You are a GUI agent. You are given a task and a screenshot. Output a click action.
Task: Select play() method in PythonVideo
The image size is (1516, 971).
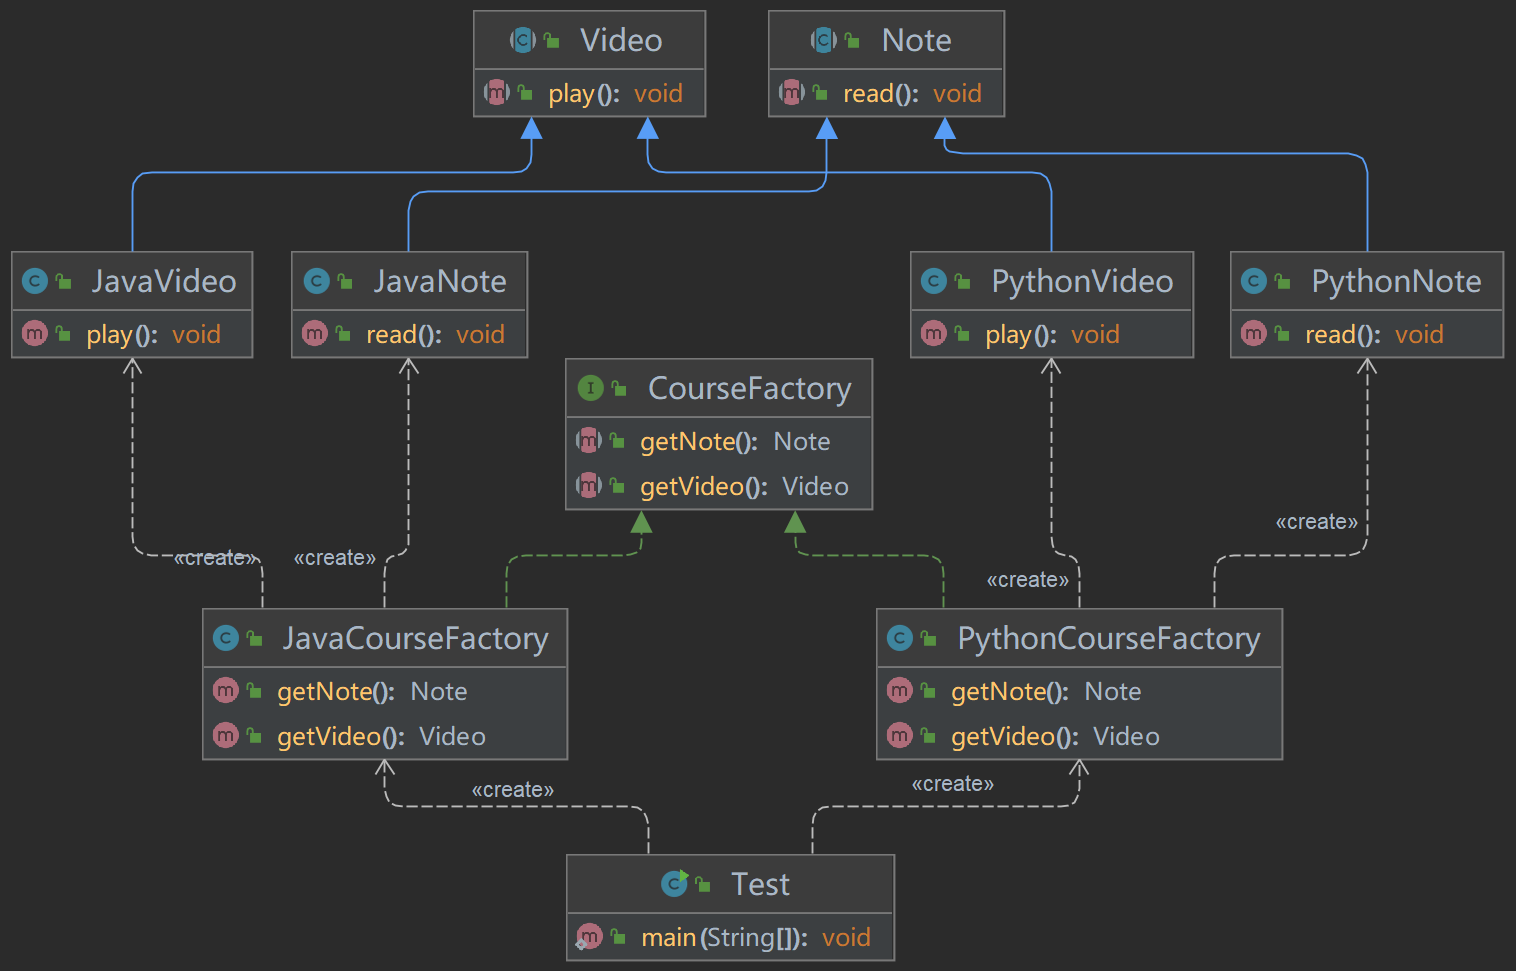click(x=1052, y=334)
